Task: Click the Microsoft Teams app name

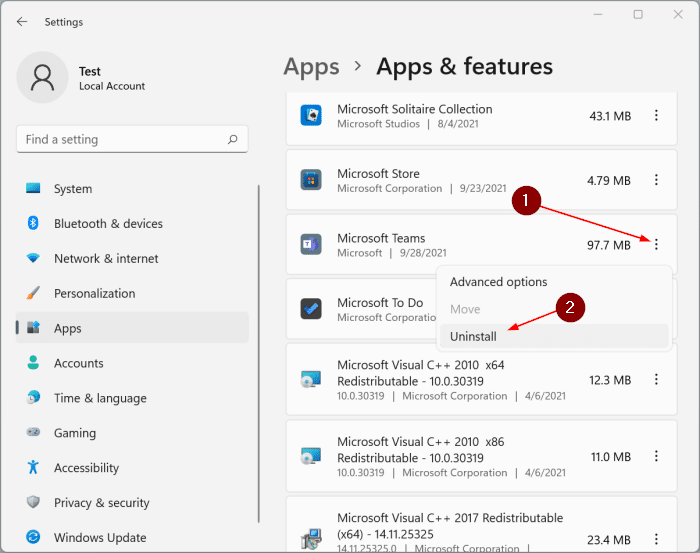Action: [x=381, y=238]
